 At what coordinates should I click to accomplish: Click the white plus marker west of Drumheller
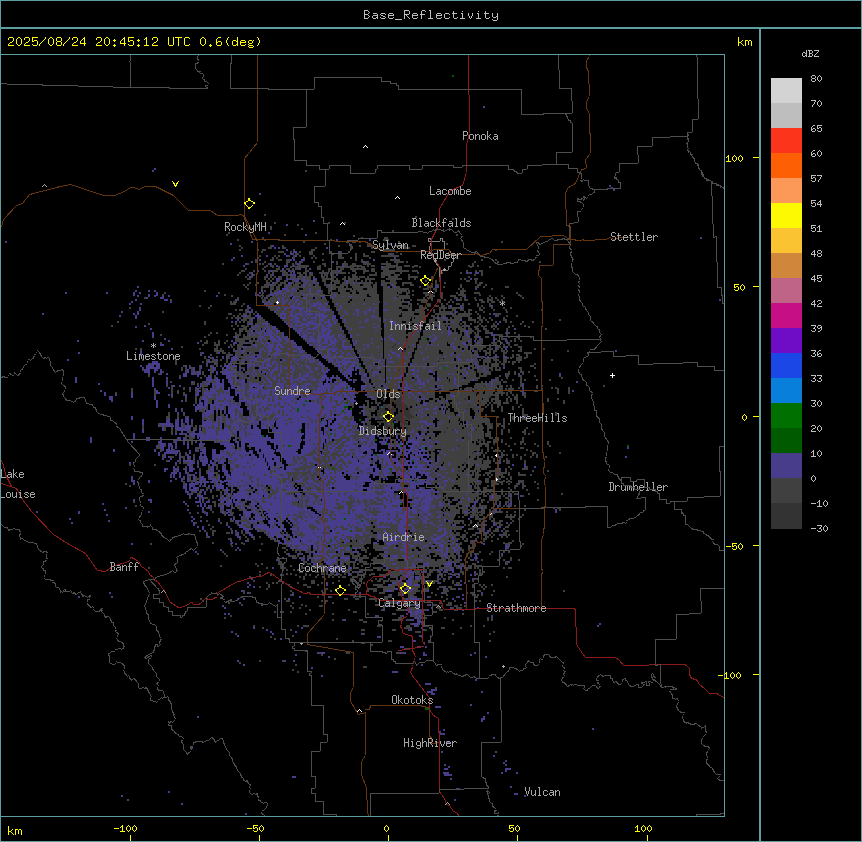pos(612,375)
